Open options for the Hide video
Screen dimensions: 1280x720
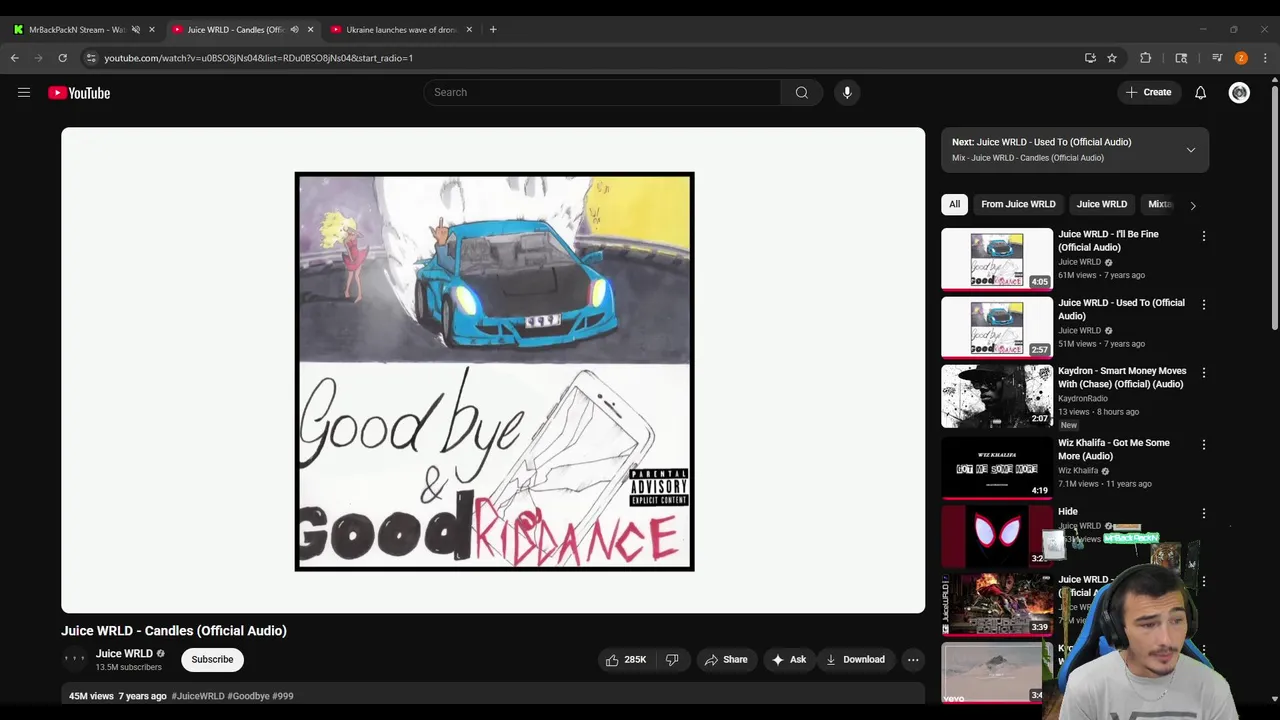click(x=1204, y=513)
